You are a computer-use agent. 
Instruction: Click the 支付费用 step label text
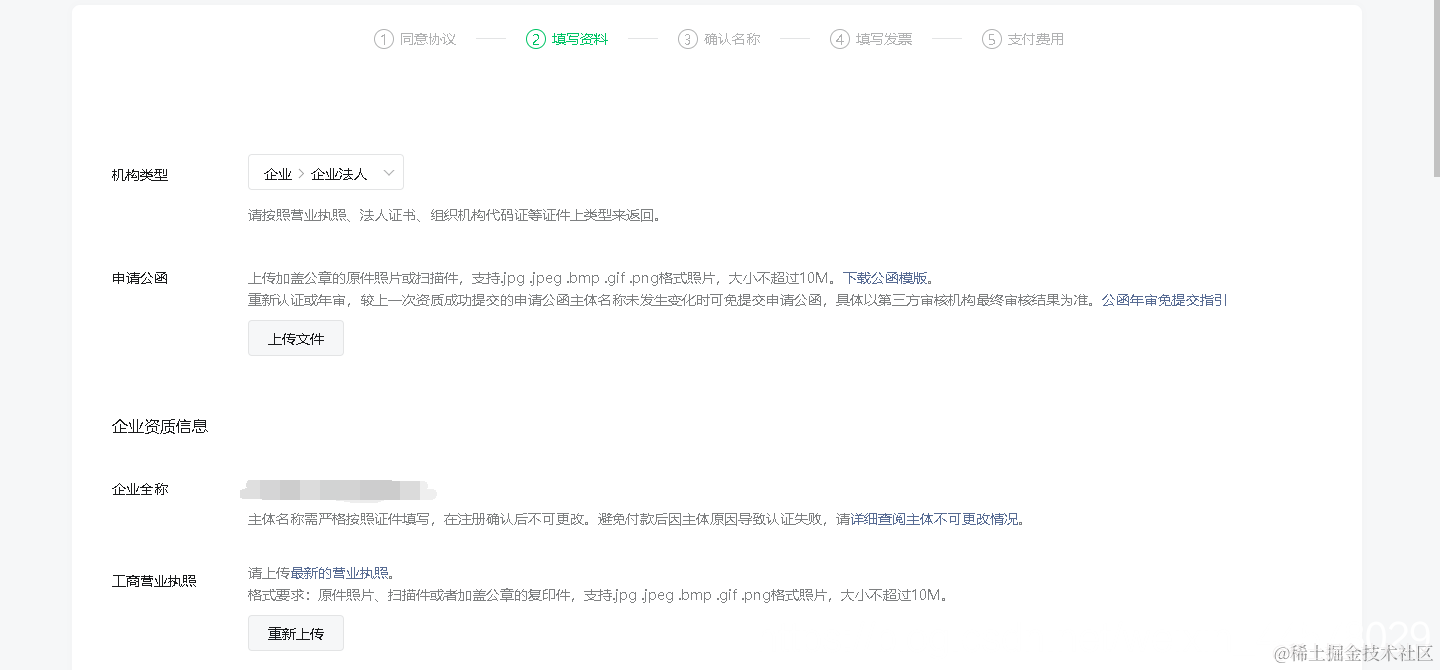pyautogui.click(x=1036, y=38)
